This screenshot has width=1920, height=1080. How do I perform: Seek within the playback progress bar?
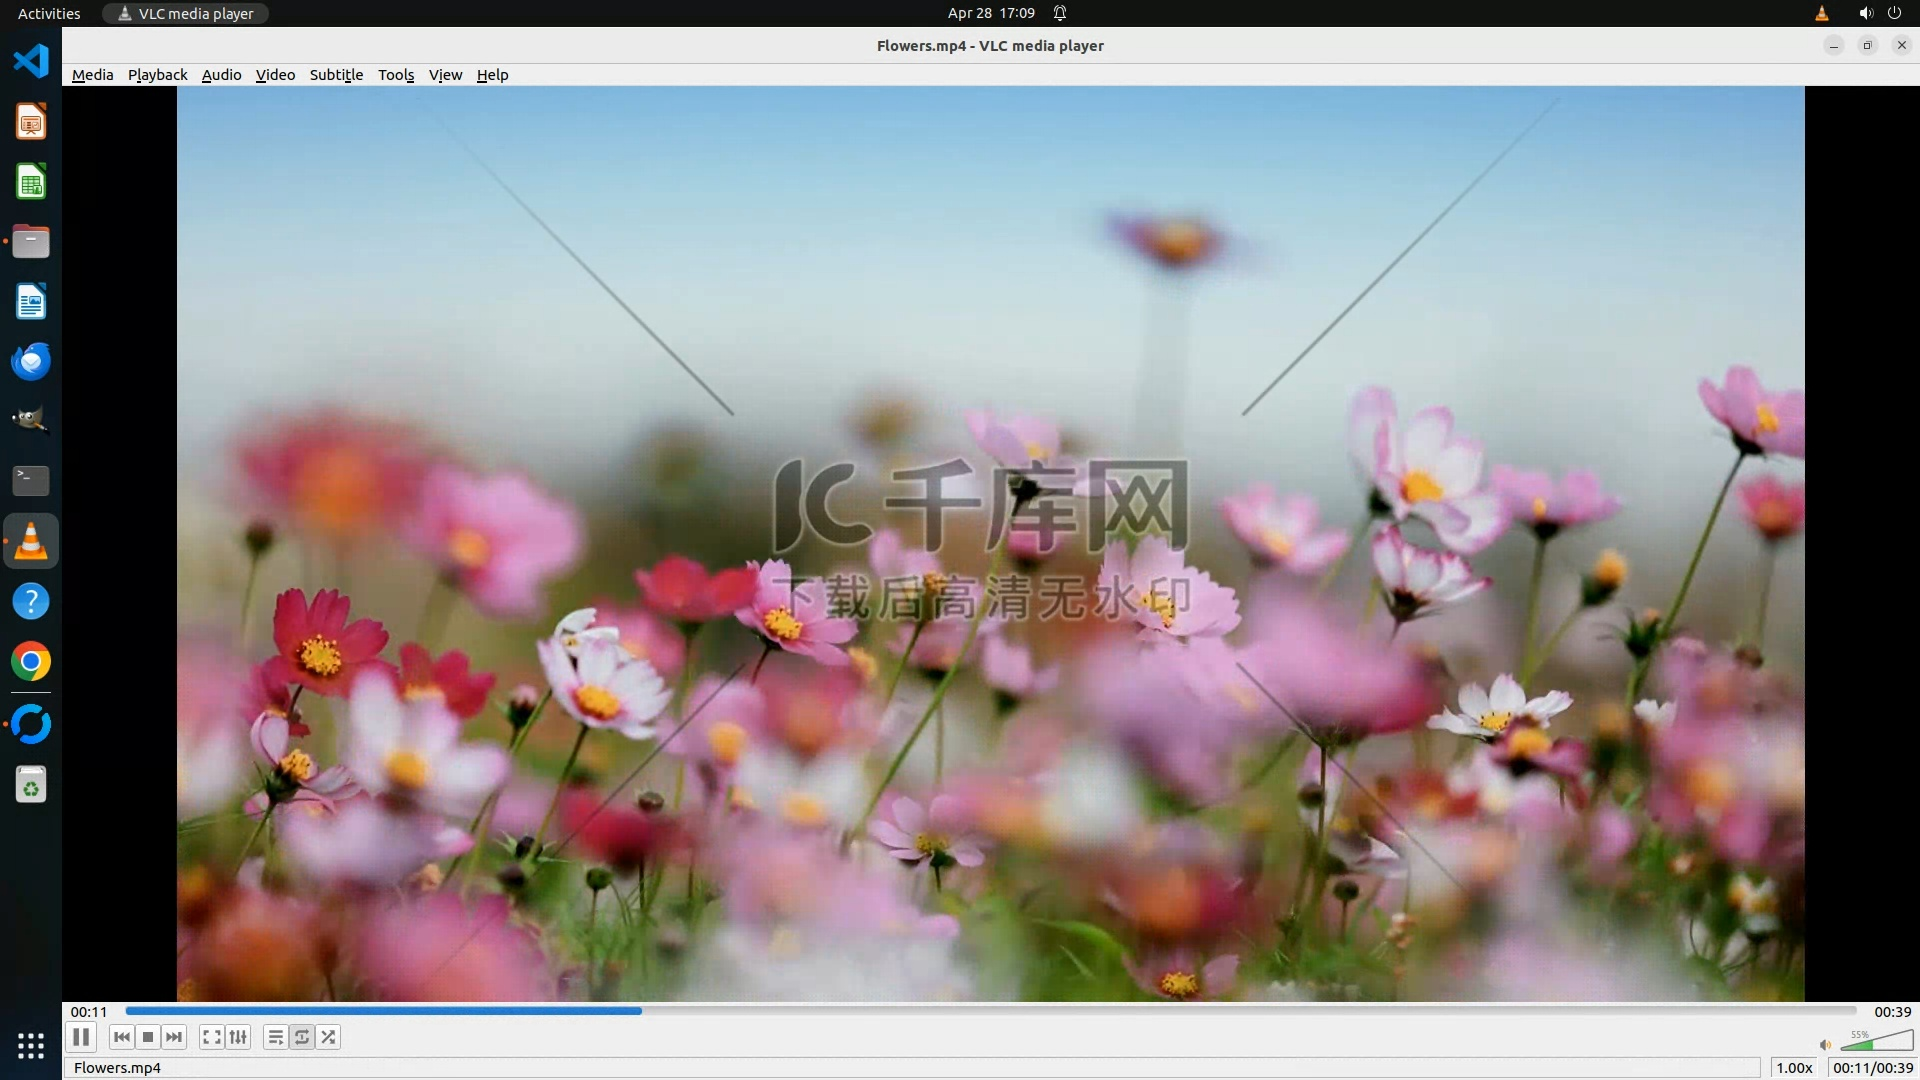point(990,1011)
